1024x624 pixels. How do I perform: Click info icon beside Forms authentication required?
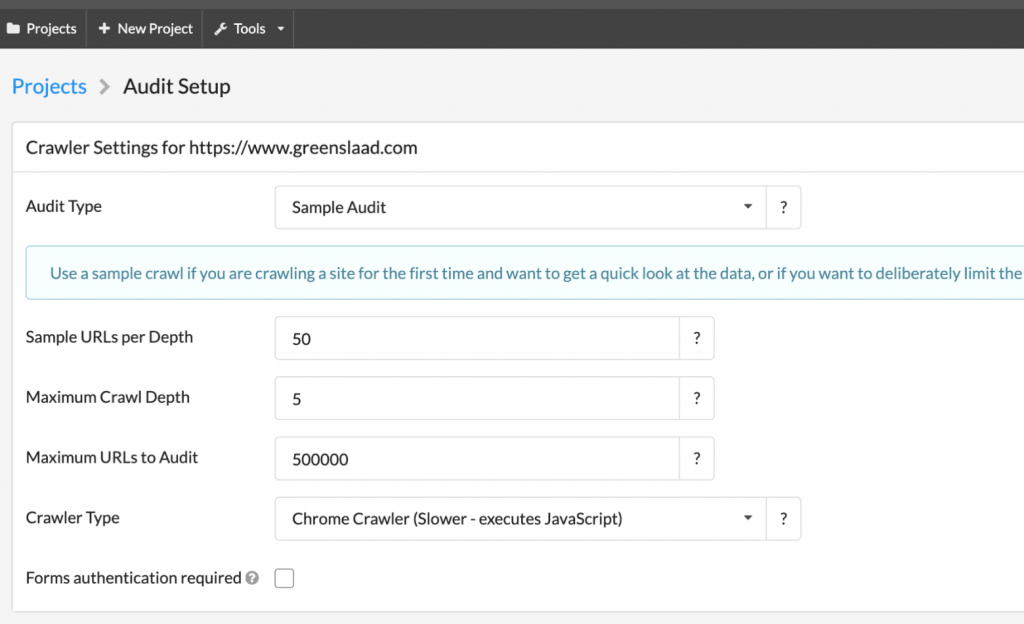click(x=252, y=578)
